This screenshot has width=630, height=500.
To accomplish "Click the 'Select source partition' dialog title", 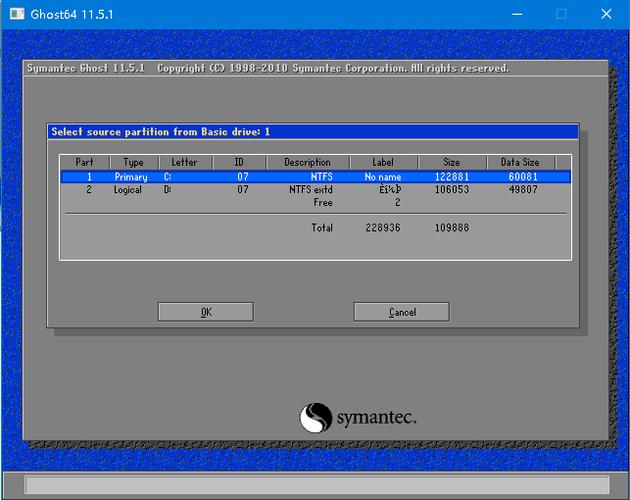I will coord(161,132).
